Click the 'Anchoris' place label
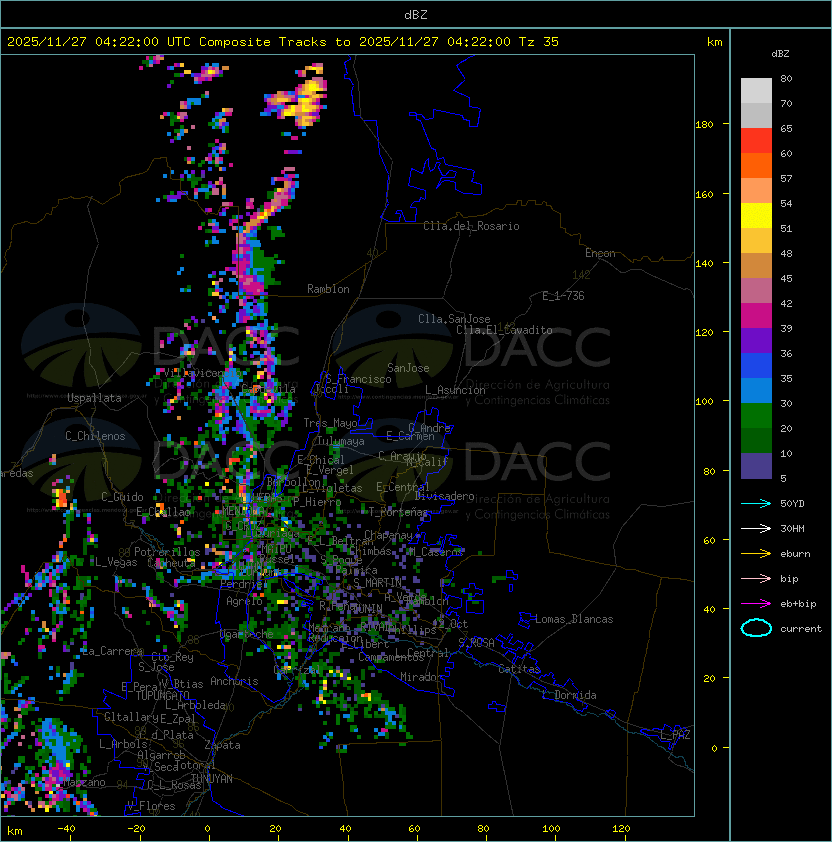 click(x=234, y=681)
